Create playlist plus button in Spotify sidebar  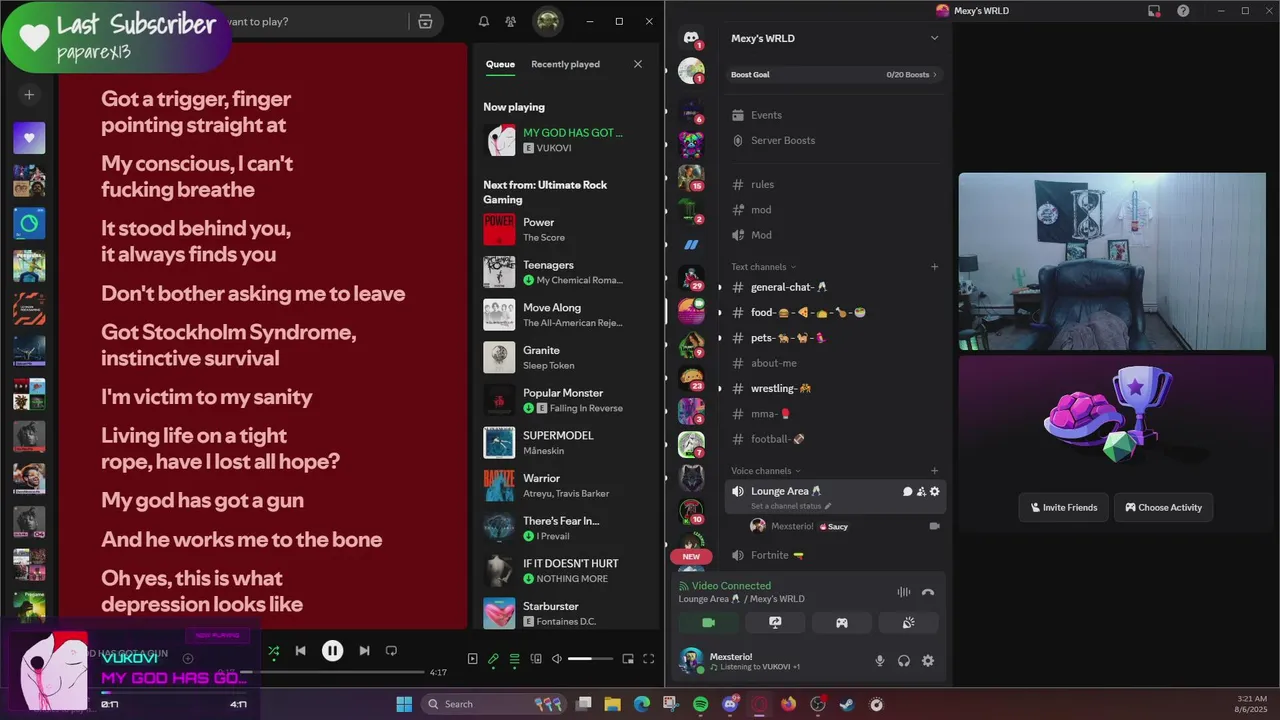click(x=29, y=94)
